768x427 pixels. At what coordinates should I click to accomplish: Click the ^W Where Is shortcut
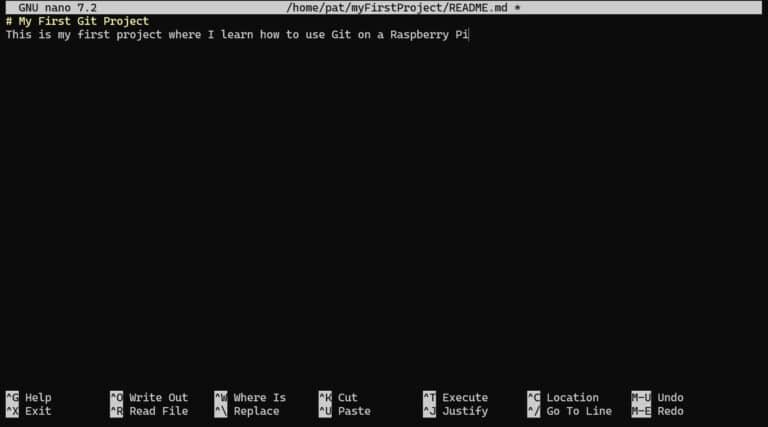[250, 398]
